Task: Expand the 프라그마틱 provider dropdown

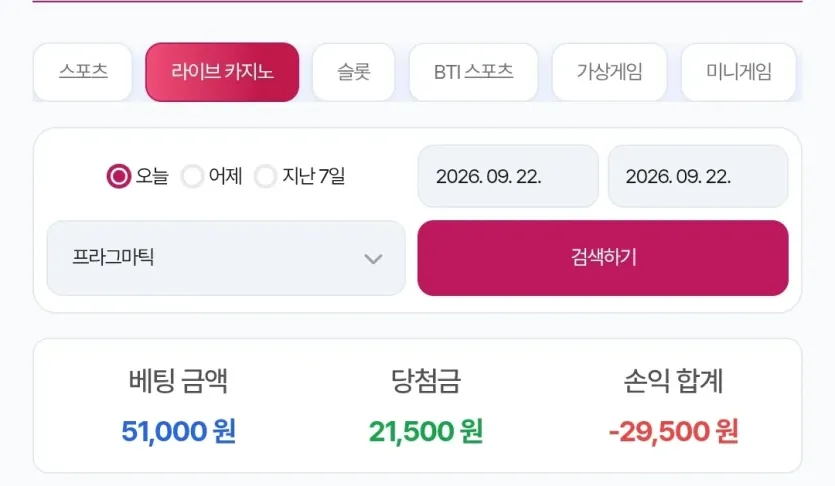Action: pyautogui.click(x=226, y=258)
